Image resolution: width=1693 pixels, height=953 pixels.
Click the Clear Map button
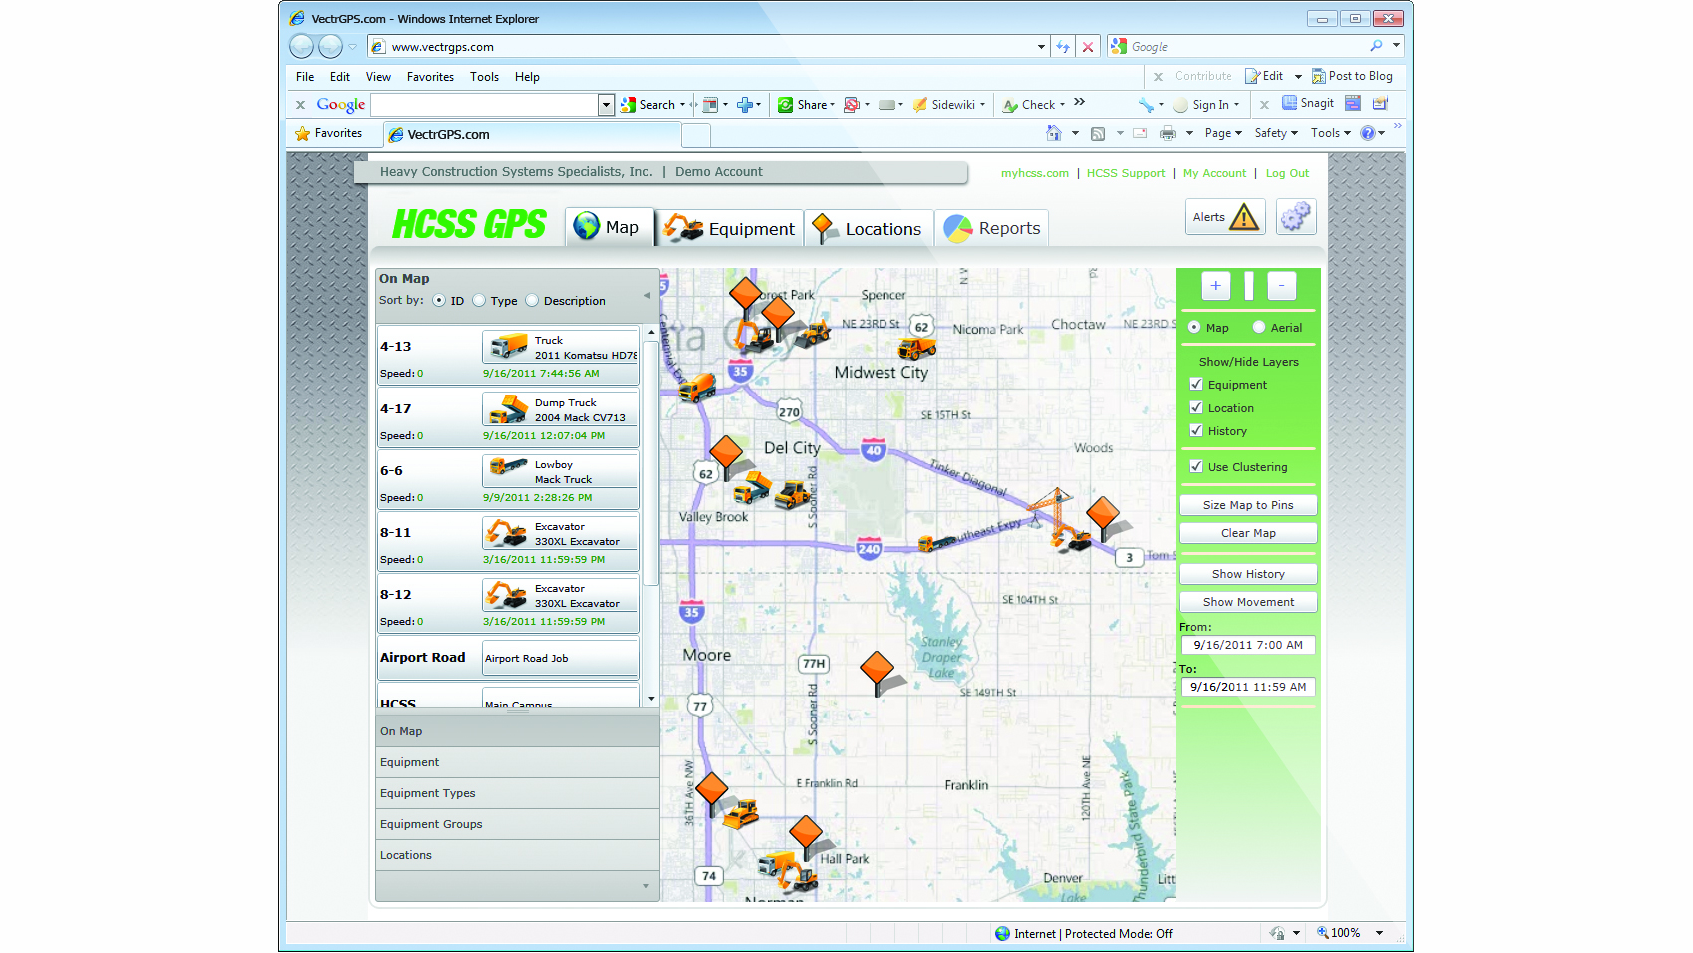[x=1248, y=533]
